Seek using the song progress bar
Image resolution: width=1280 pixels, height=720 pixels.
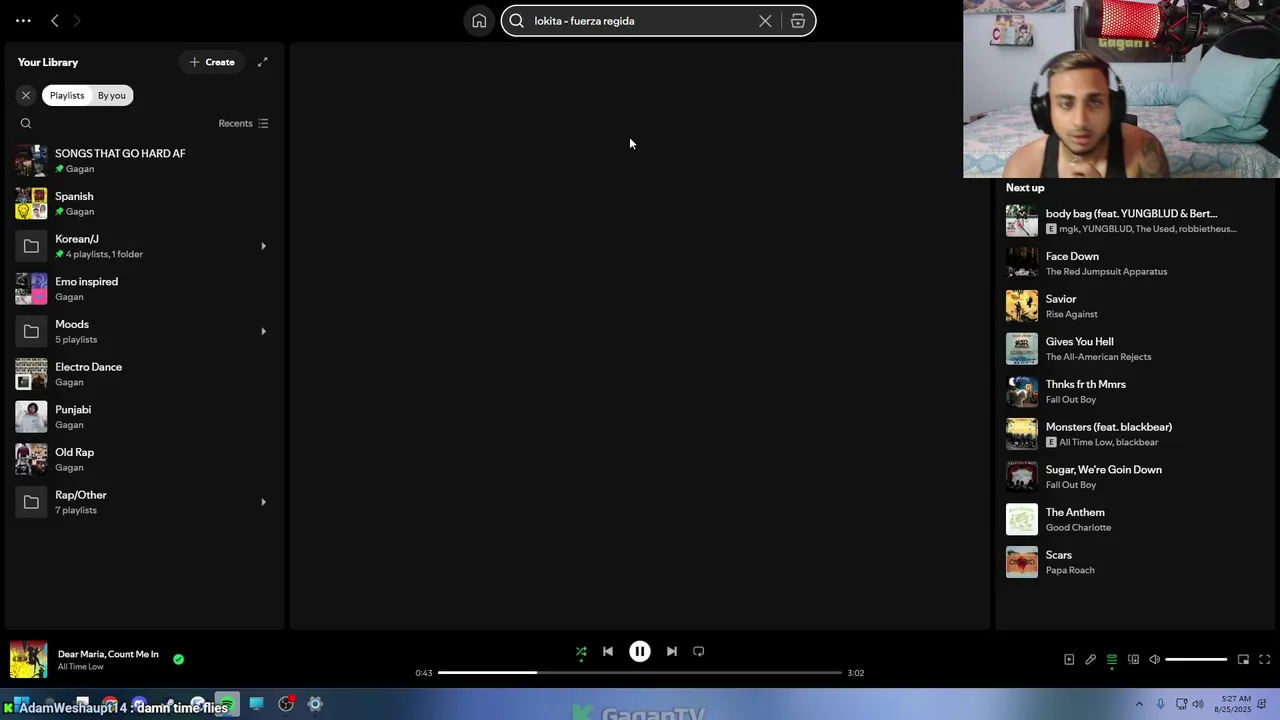(640, 673)
